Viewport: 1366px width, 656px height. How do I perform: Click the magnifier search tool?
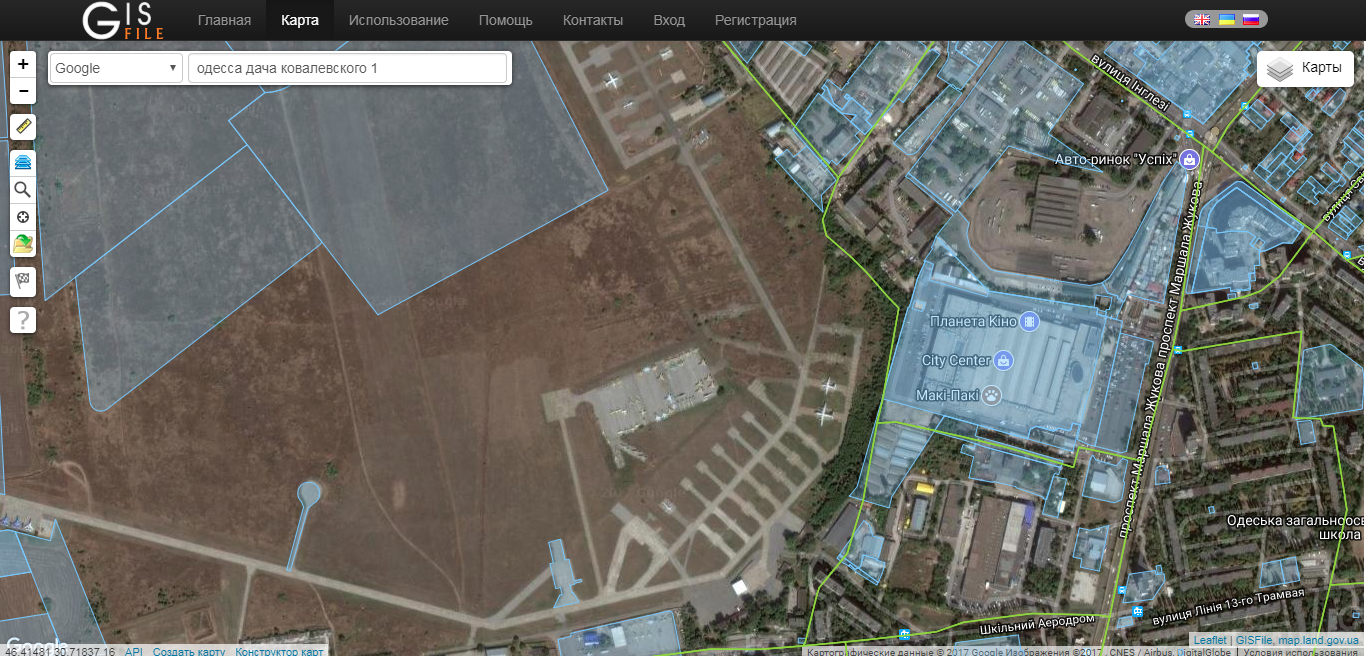[23, 189]
